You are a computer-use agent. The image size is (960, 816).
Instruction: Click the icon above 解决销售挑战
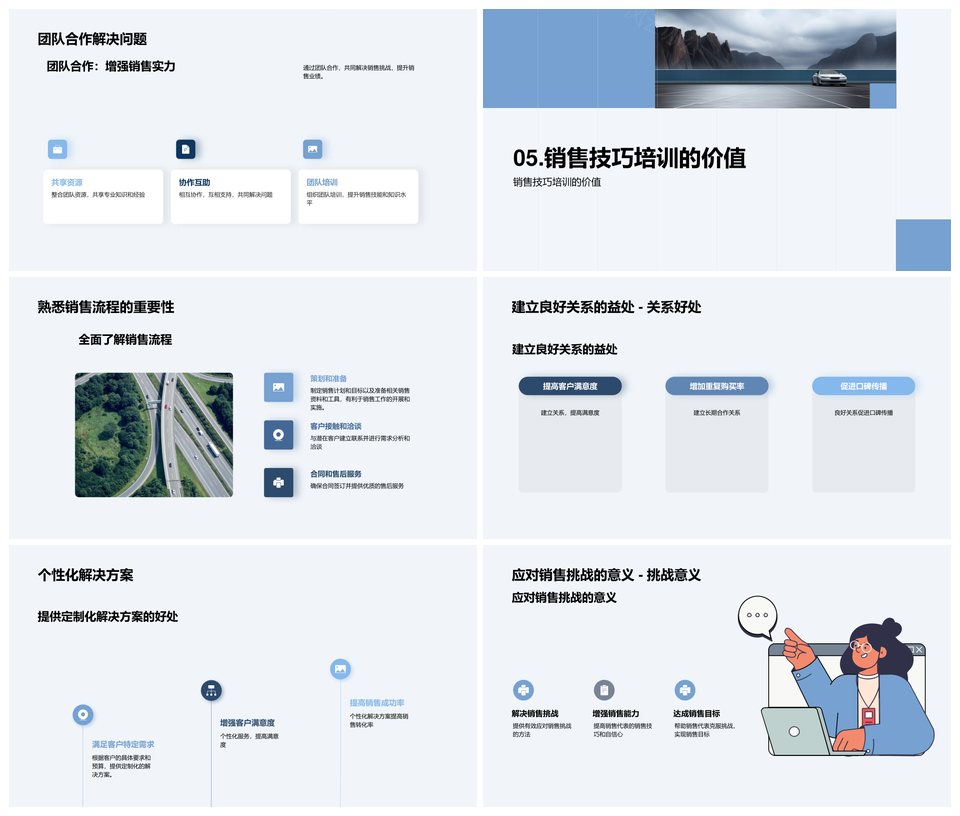(x=523, y=690)
